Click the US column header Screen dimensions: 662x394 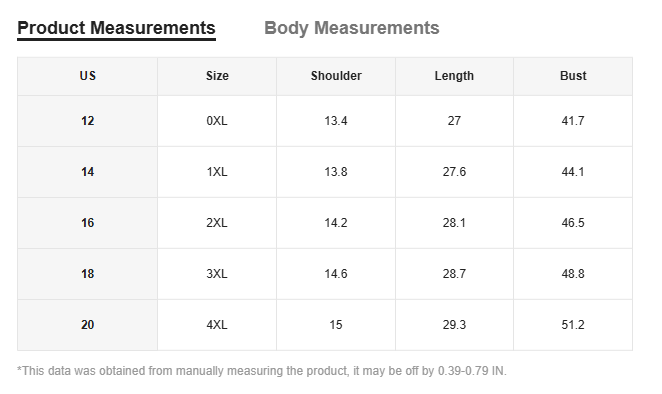tap(87, 76)
